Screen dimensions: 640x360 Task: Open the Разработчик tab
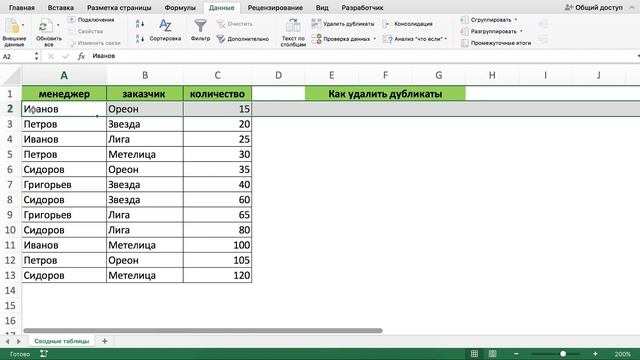coord(362,7)
